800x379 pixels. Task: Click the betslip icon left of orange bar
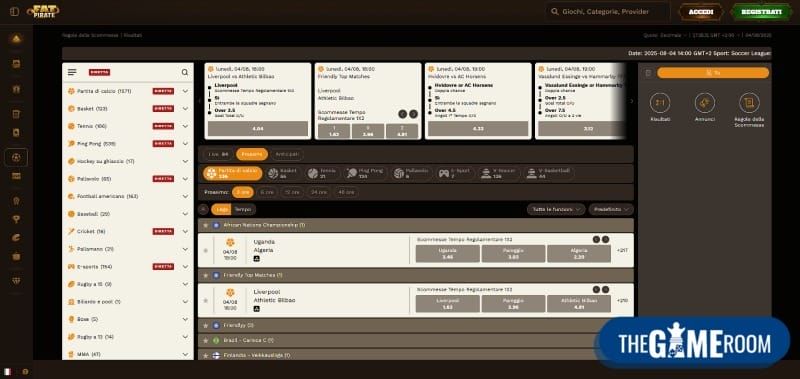[x=648, y=73]
